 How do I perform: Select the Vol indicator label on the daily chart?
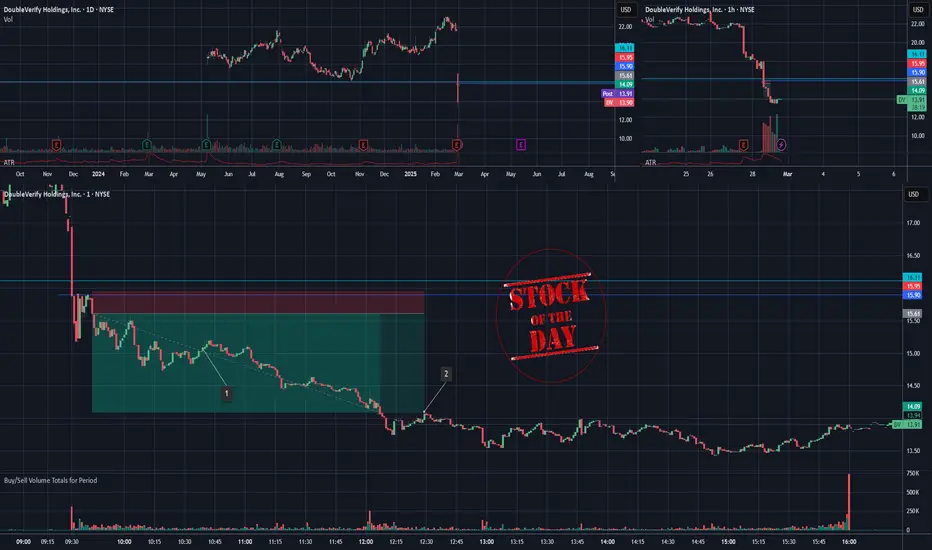(8, 20)
